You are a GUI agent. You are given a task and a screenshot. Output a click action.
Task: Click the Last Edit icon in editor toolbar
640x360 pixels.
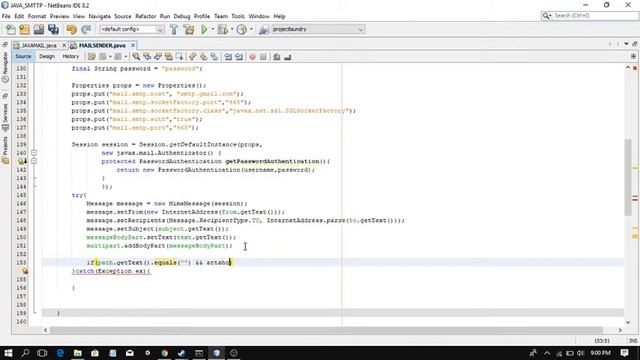[92, 57]
